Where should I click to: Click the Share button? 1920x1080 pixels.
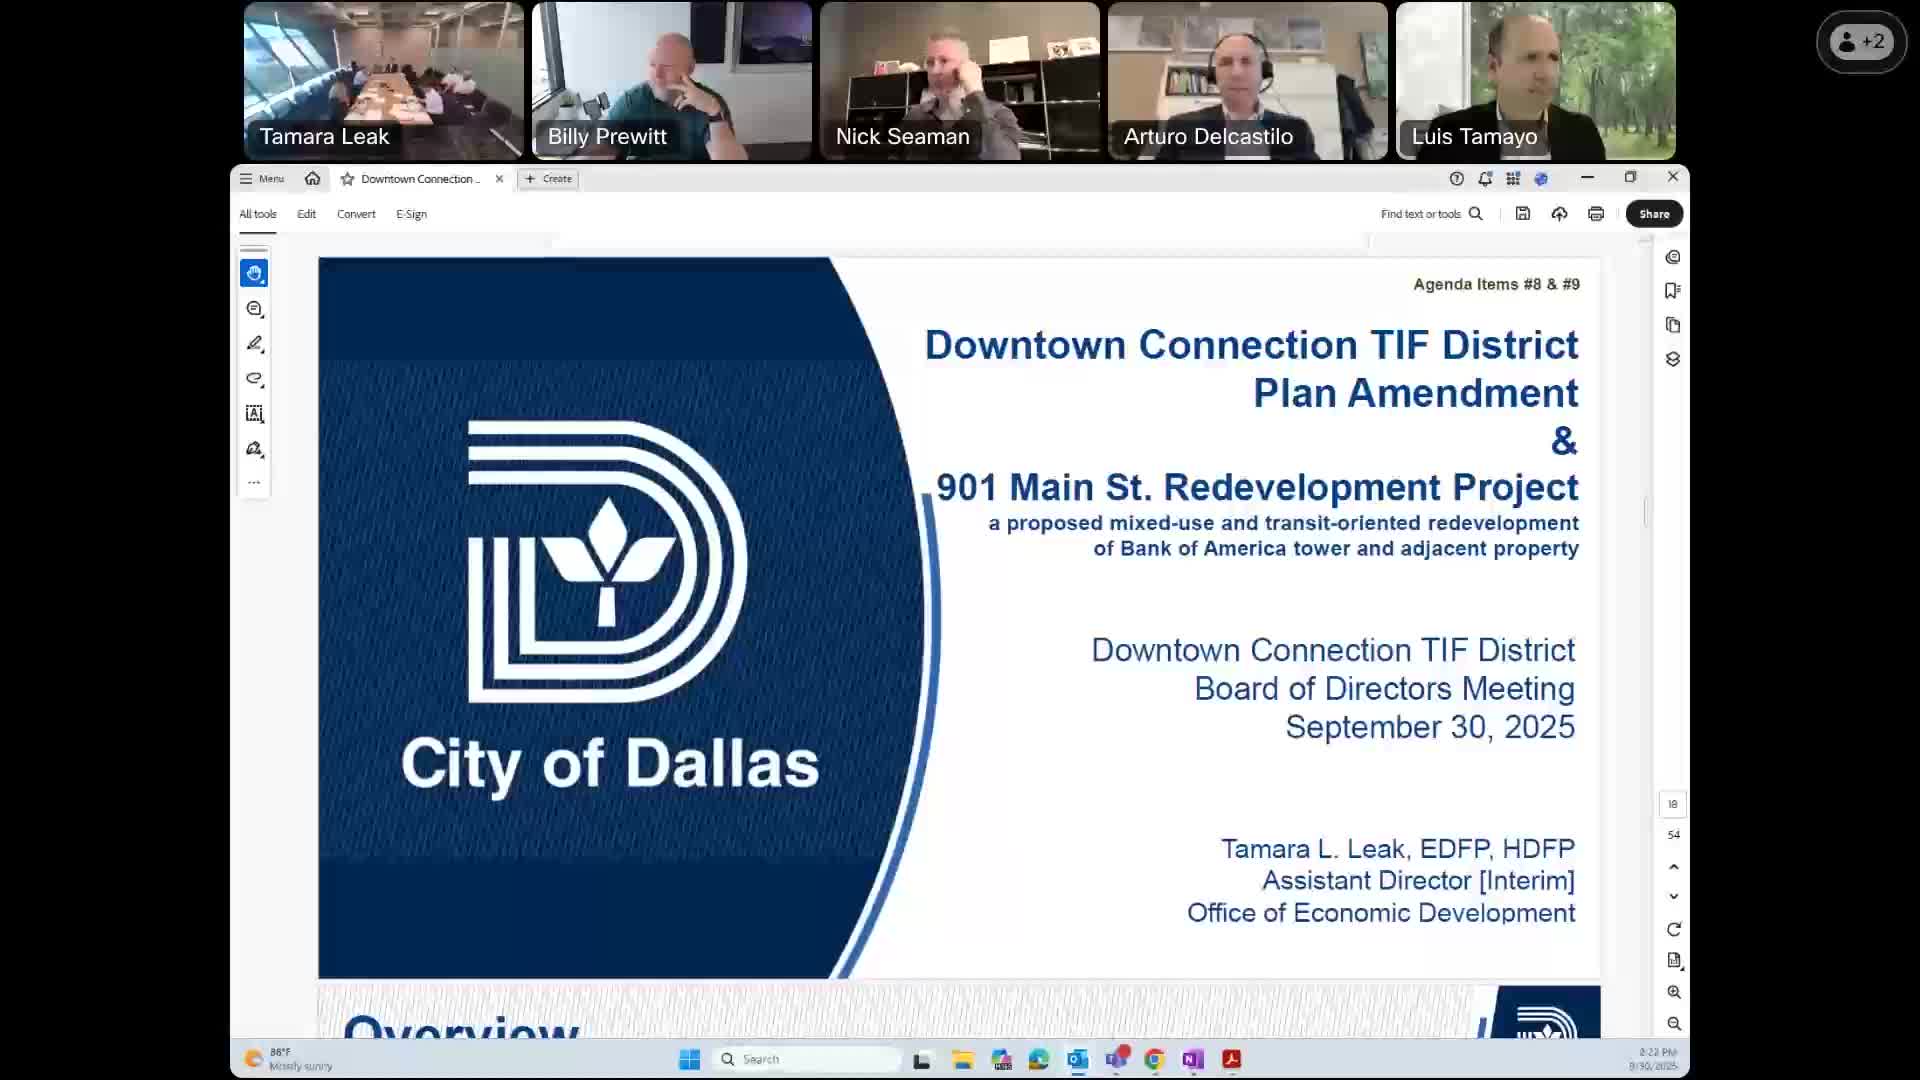tap(1653, 214)
